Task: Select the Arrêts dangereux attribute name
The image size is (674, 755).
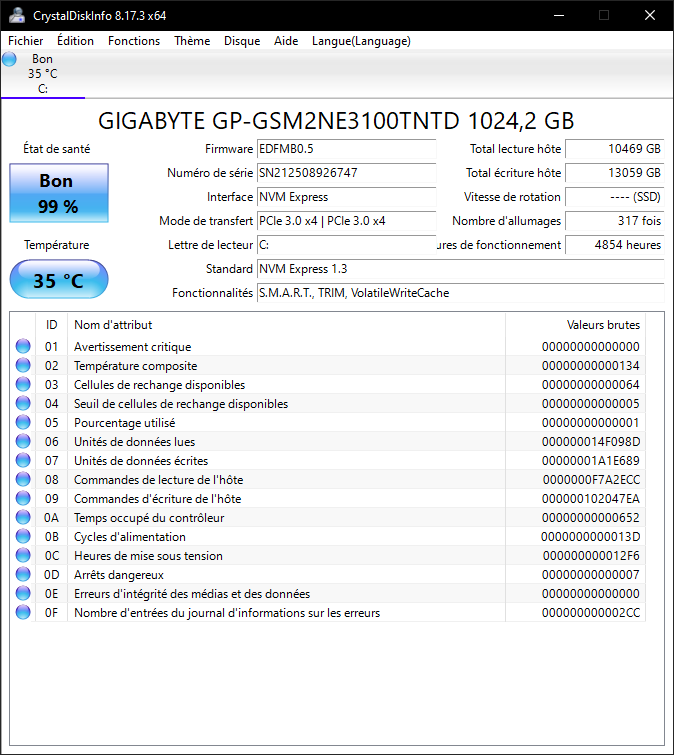Action: point(118,575)
